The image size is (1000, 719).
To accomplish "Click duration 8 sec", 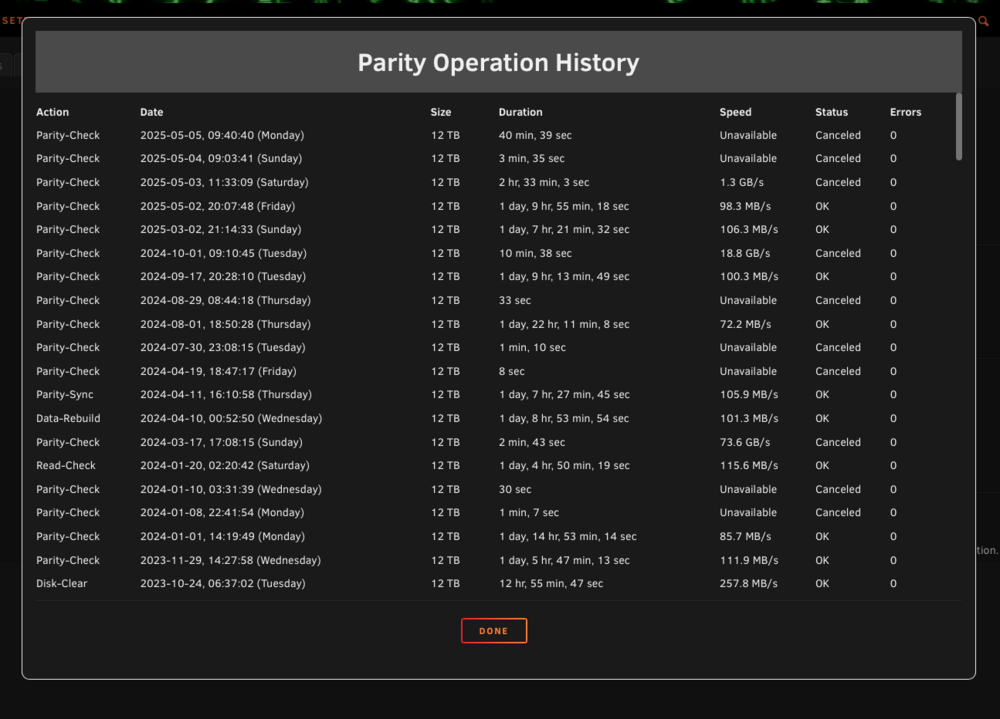I will click(511, 371).
